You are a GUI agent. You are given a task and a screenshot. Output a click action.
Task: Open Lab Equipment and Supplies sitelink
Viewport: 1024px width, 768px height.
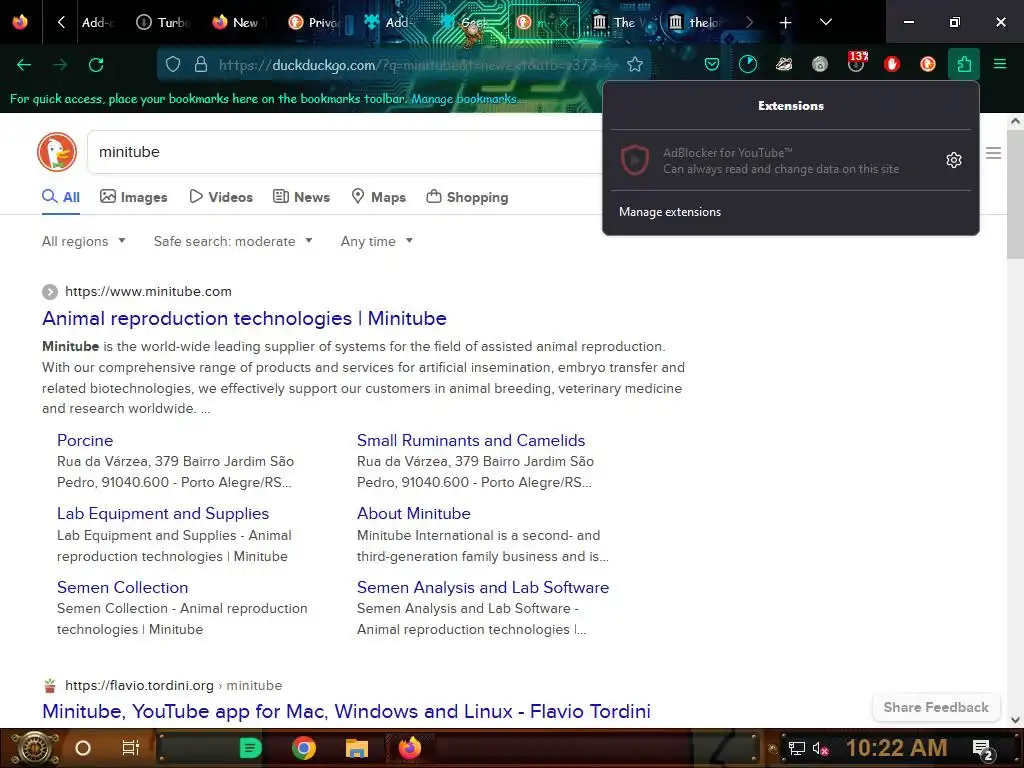click(163, 513)
